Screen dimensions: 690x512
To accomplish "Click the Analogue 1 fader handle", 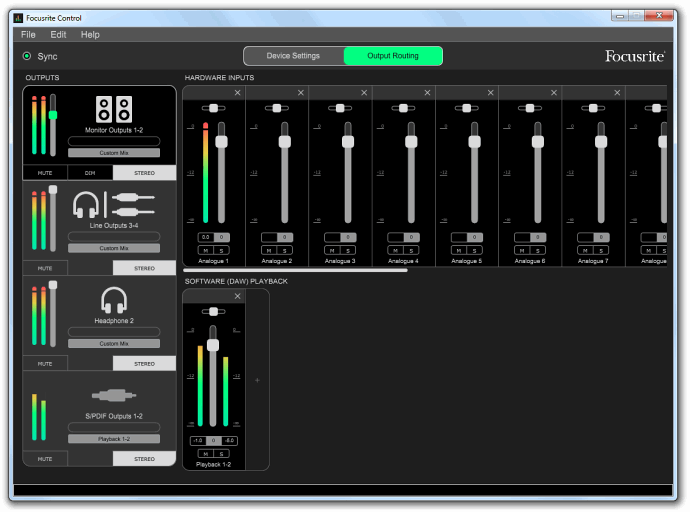I will coord(221,142).
